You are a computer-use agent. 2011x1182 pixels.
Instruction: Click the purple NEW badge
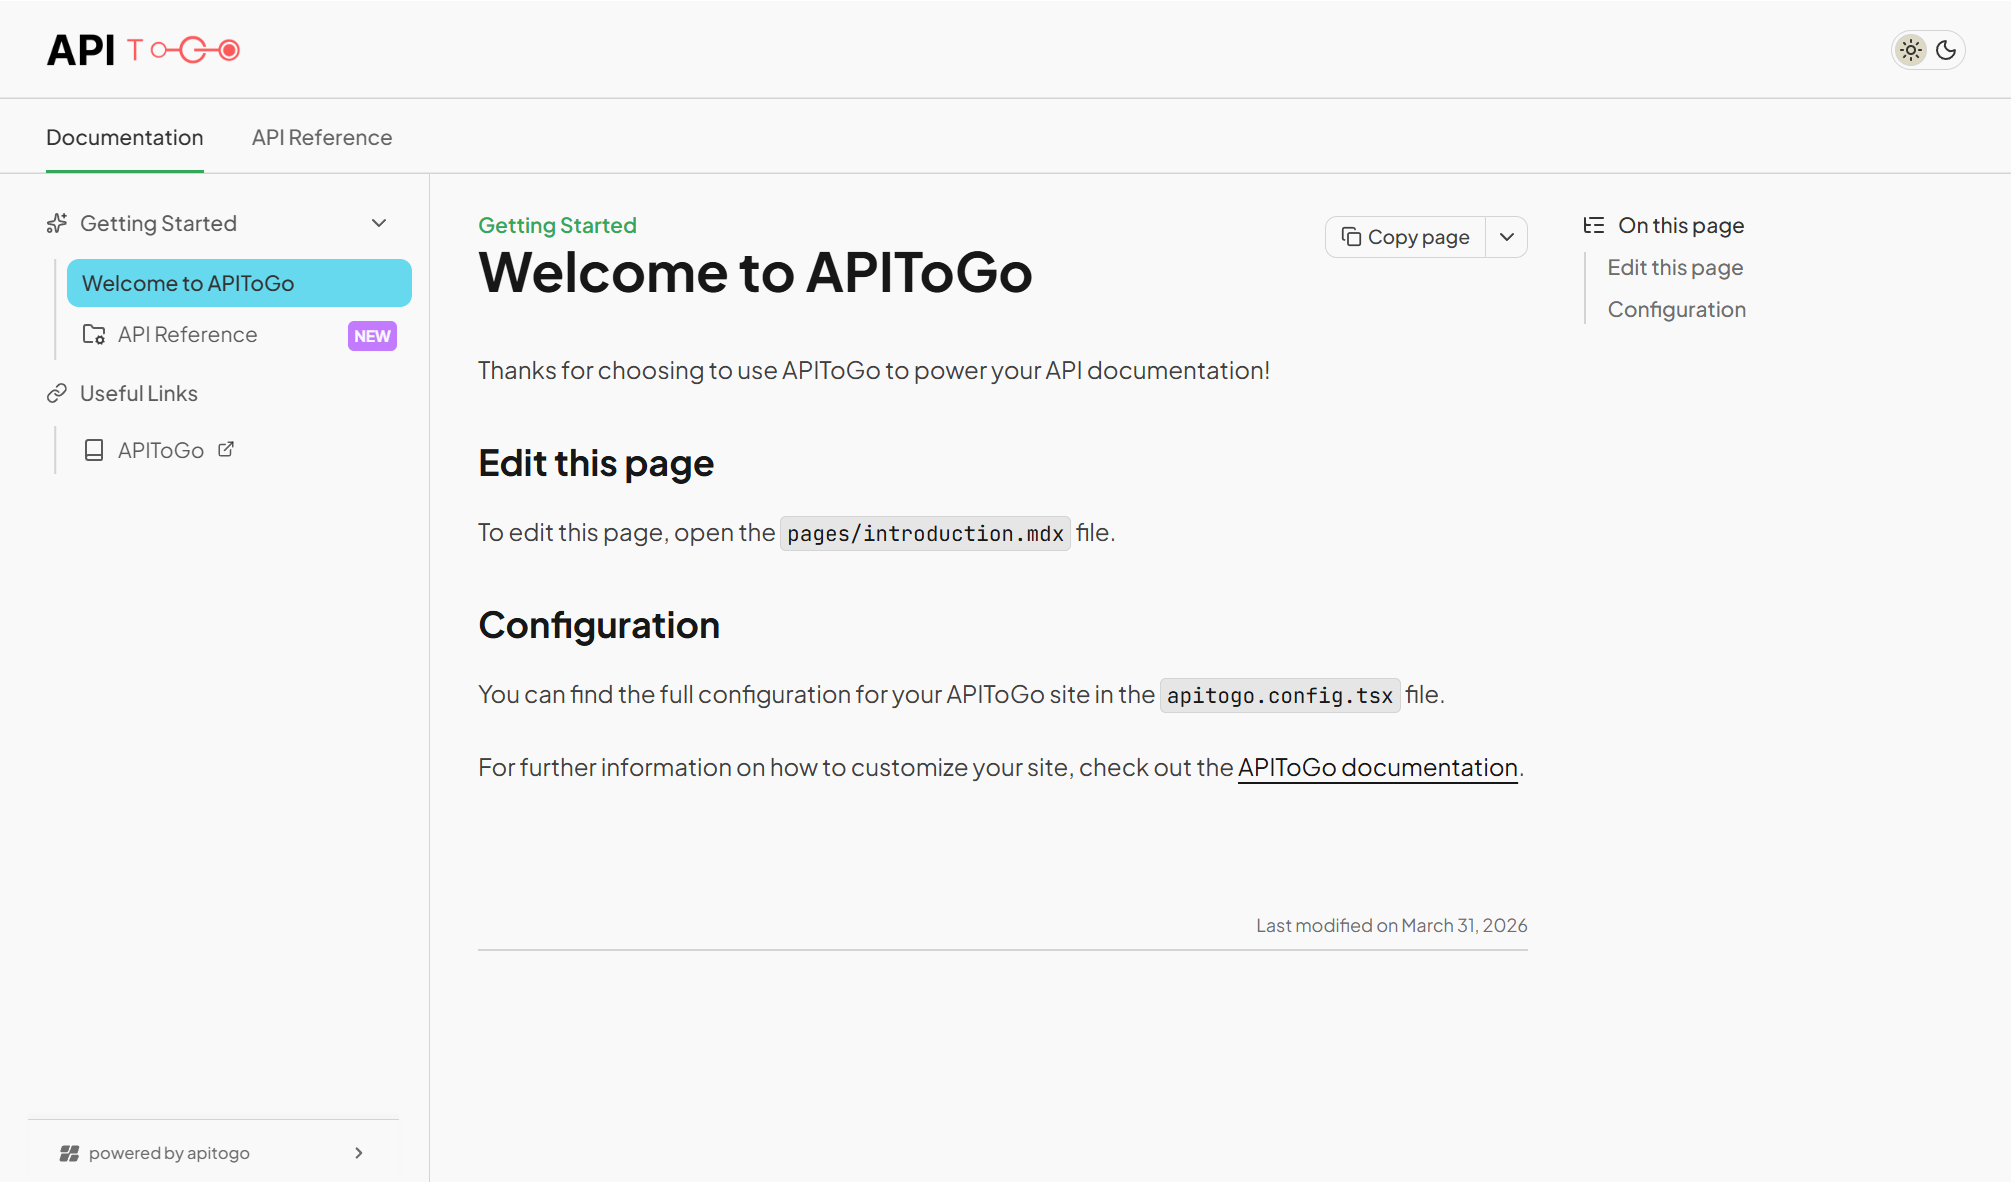click(372, 336)
